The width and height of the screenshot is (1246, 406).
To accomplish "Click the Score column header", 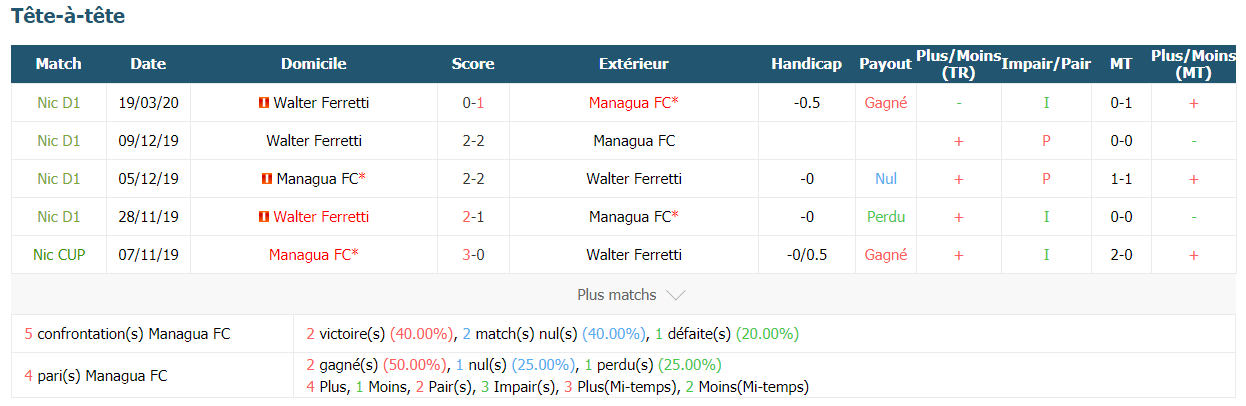I will coord(473,64).
